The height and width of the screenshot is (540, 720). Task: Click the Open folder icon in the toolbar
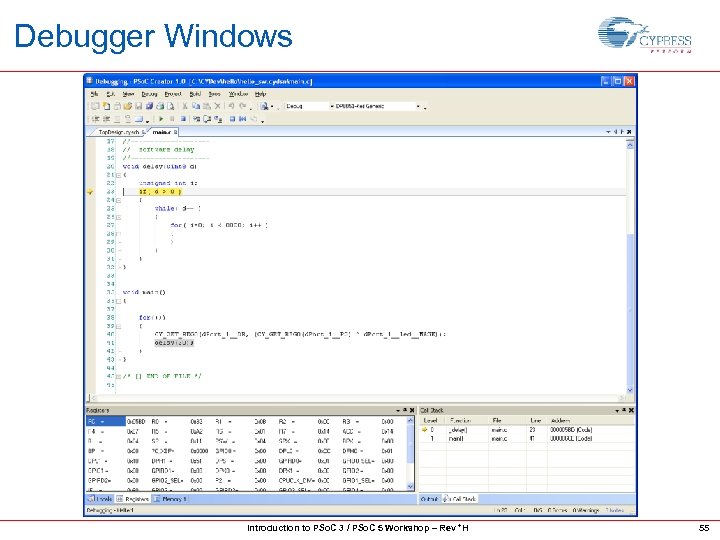click(128, 106)
